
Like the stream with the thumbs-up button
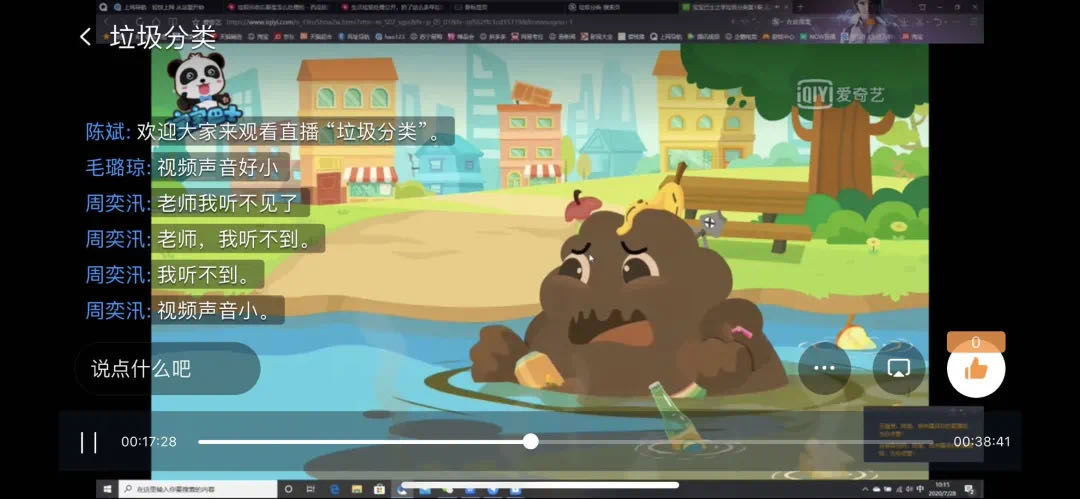tap(975, 369)
